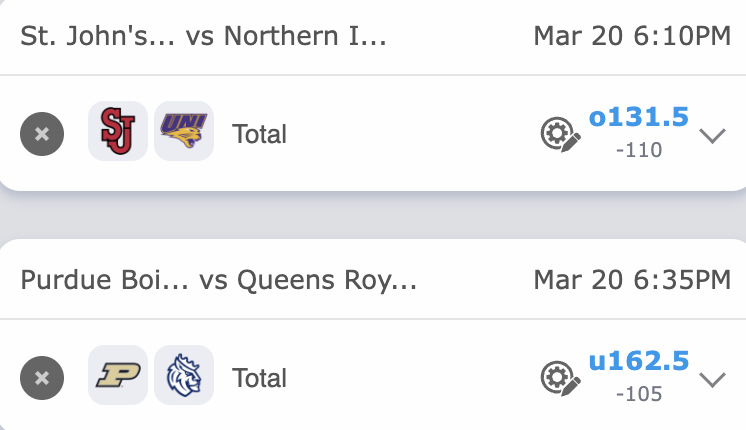Click the Purdue P logo
The height and width of the screenshot is (430, 746).
[x=117, y=375]
